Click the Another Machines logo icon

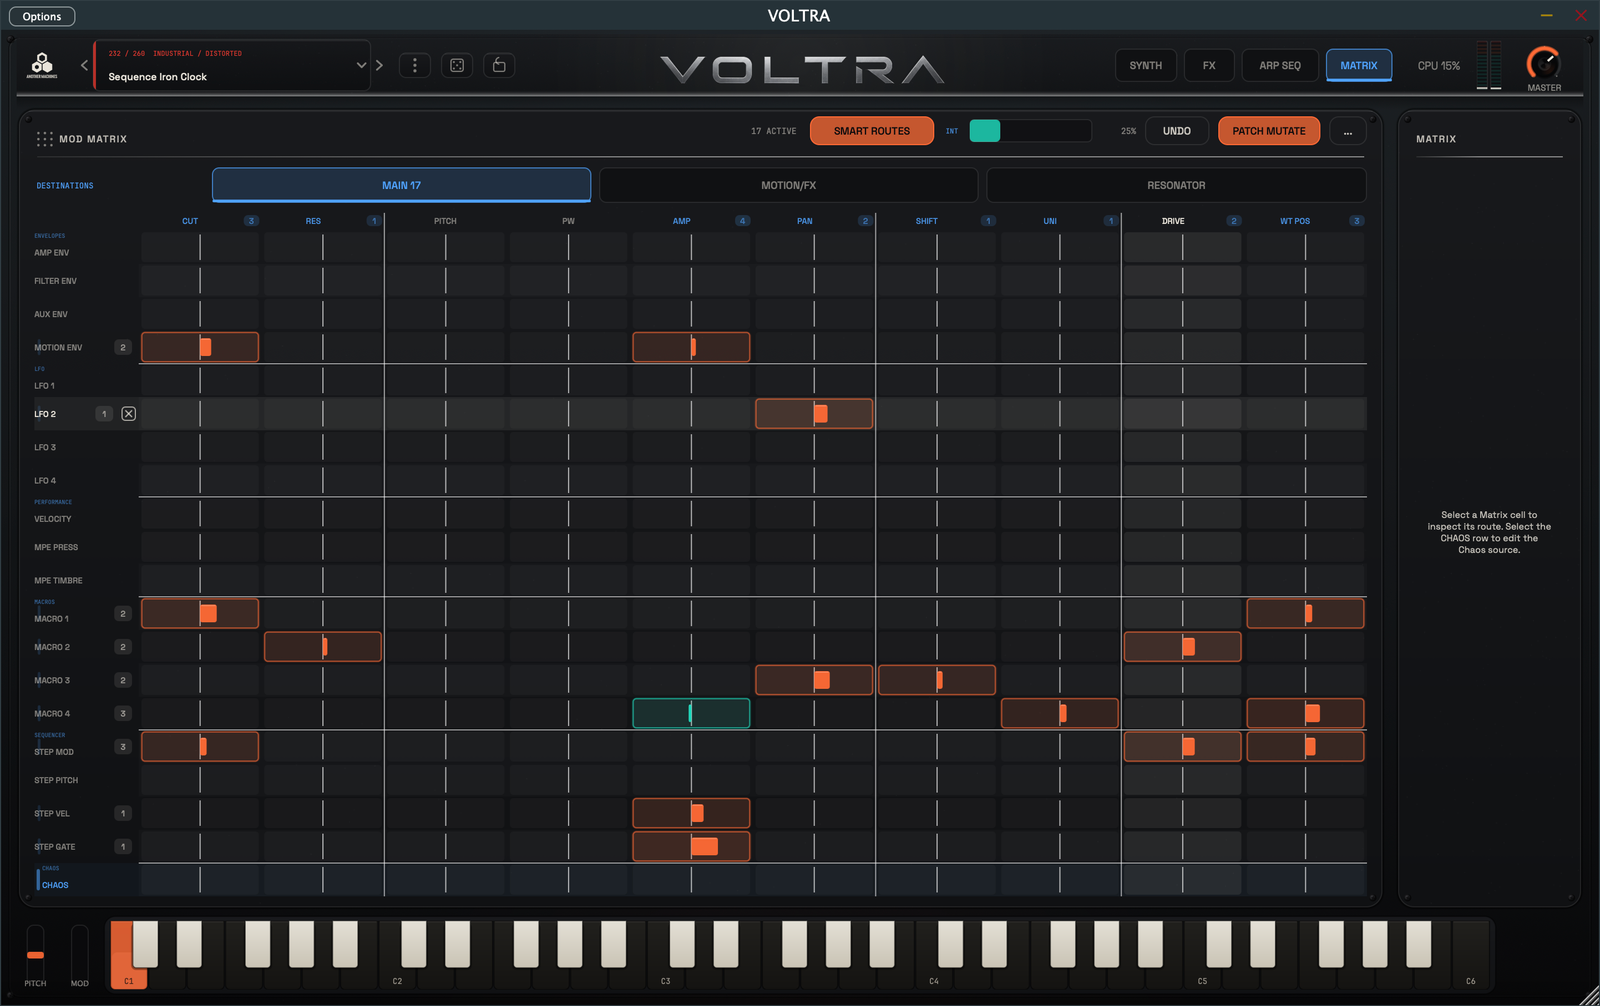pos(42,65)
